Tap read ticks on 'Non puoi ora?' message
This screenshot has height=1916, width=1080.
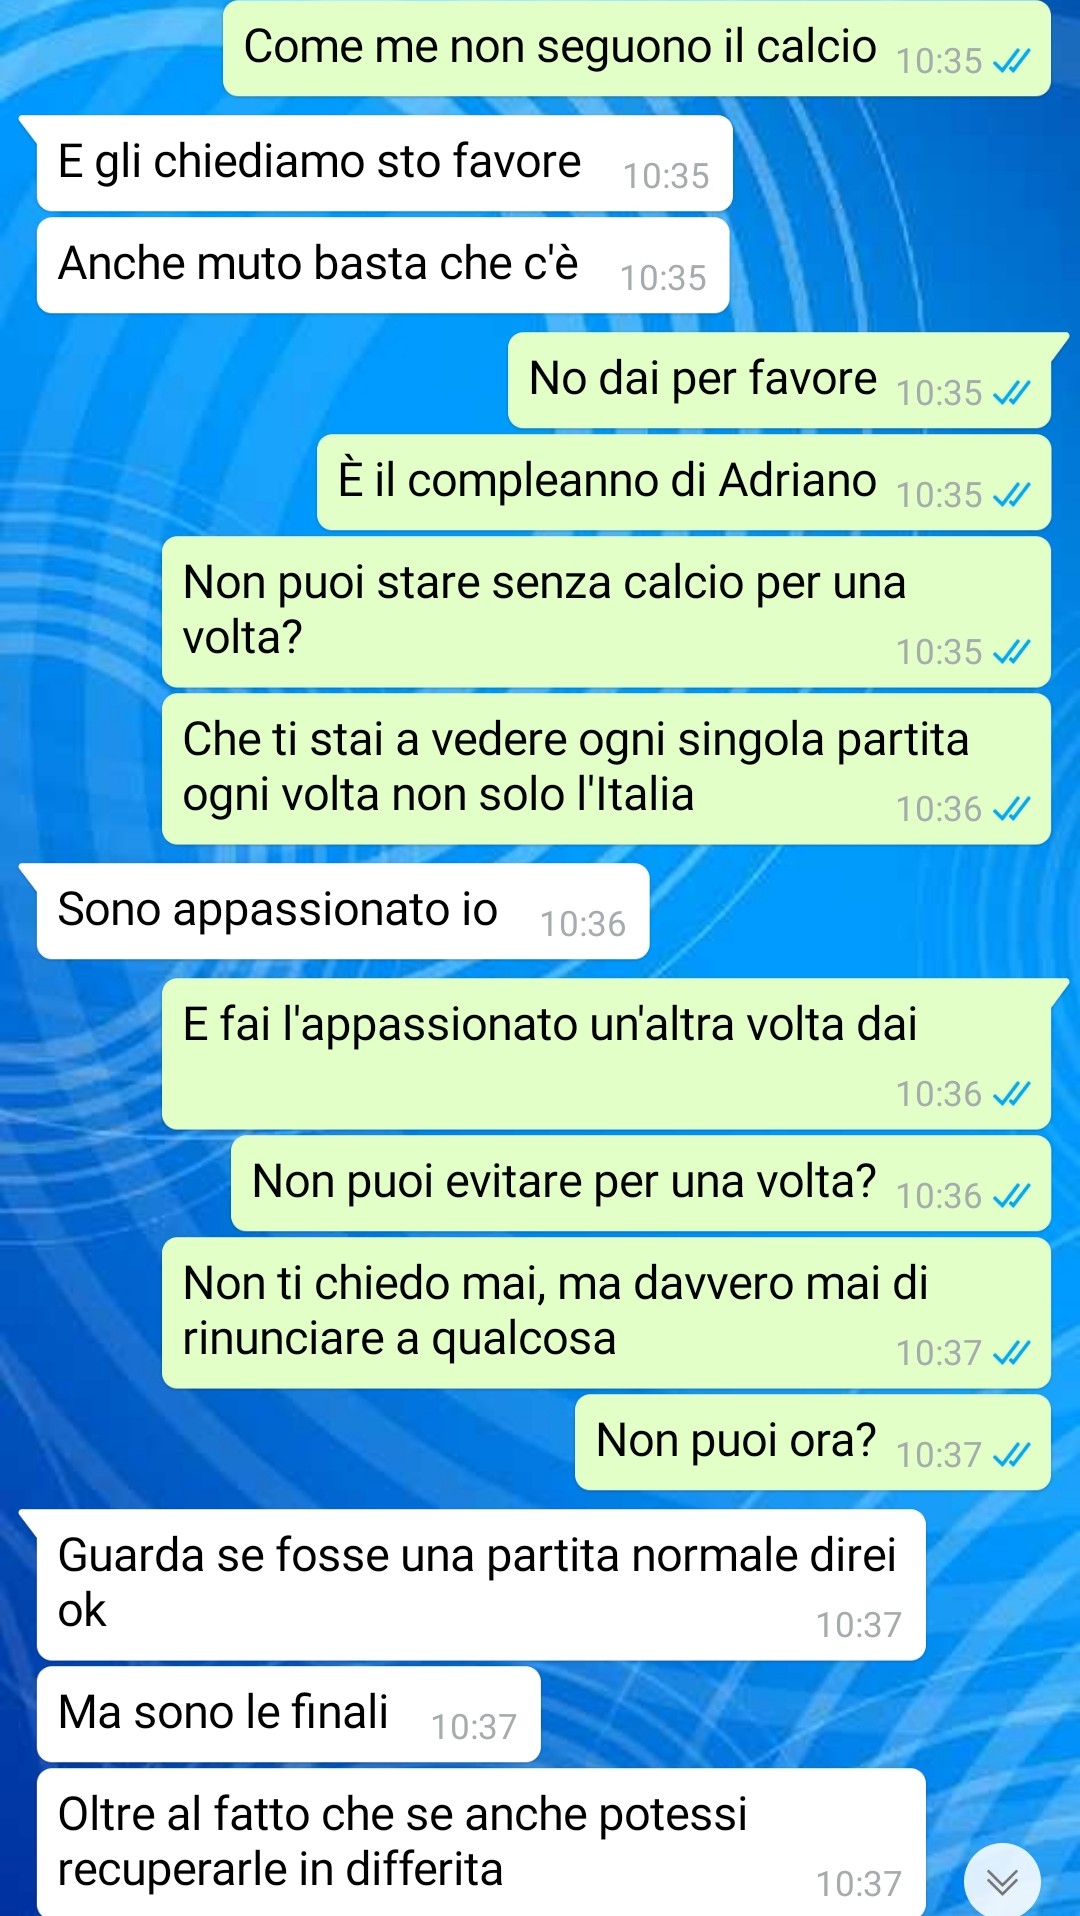click(x=1011, y=1456)
